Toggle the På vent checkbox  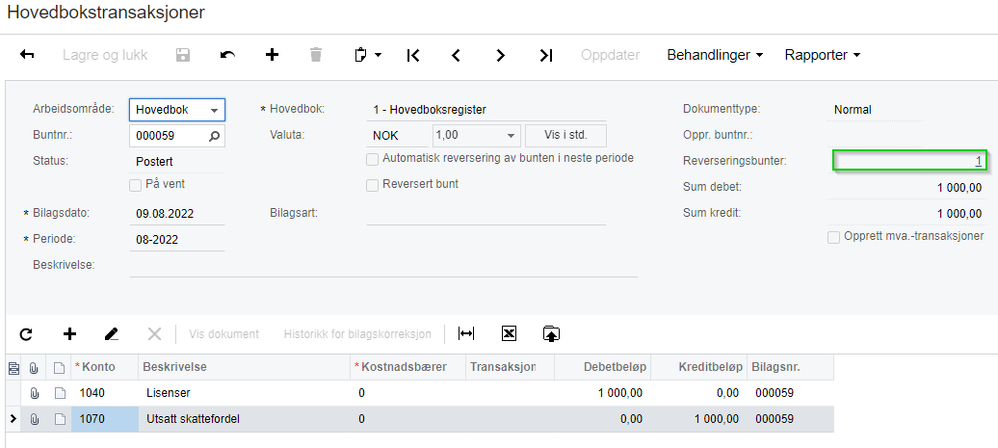click(x=135, y=185)
